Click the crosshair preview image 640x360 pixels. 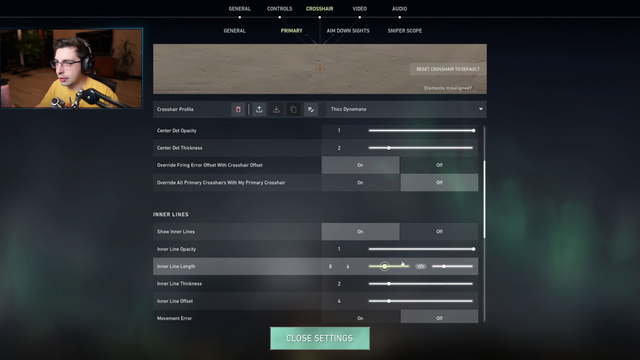(x=320, y=69)
